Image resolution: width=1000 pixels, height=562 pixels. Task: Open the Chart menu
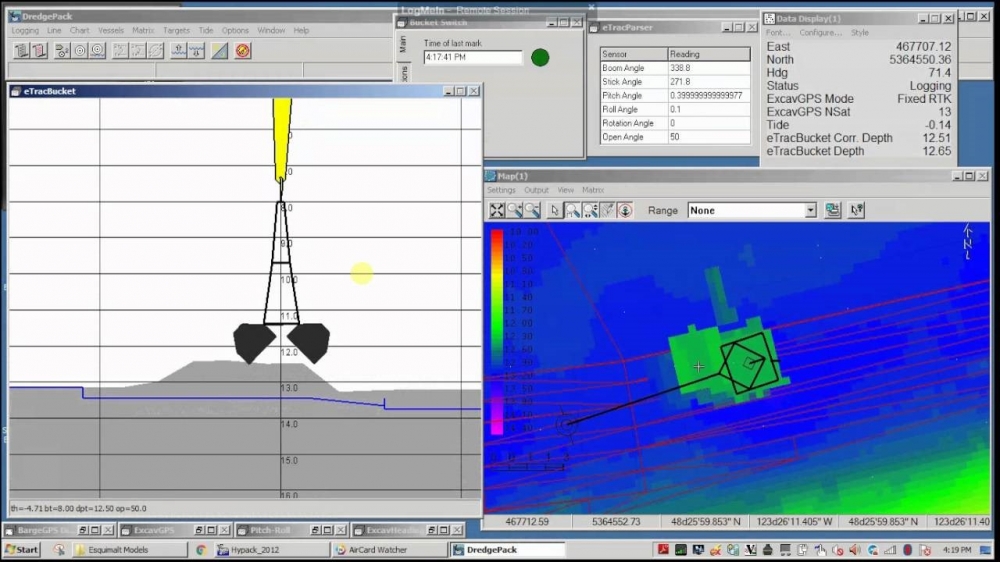[80, 30]
